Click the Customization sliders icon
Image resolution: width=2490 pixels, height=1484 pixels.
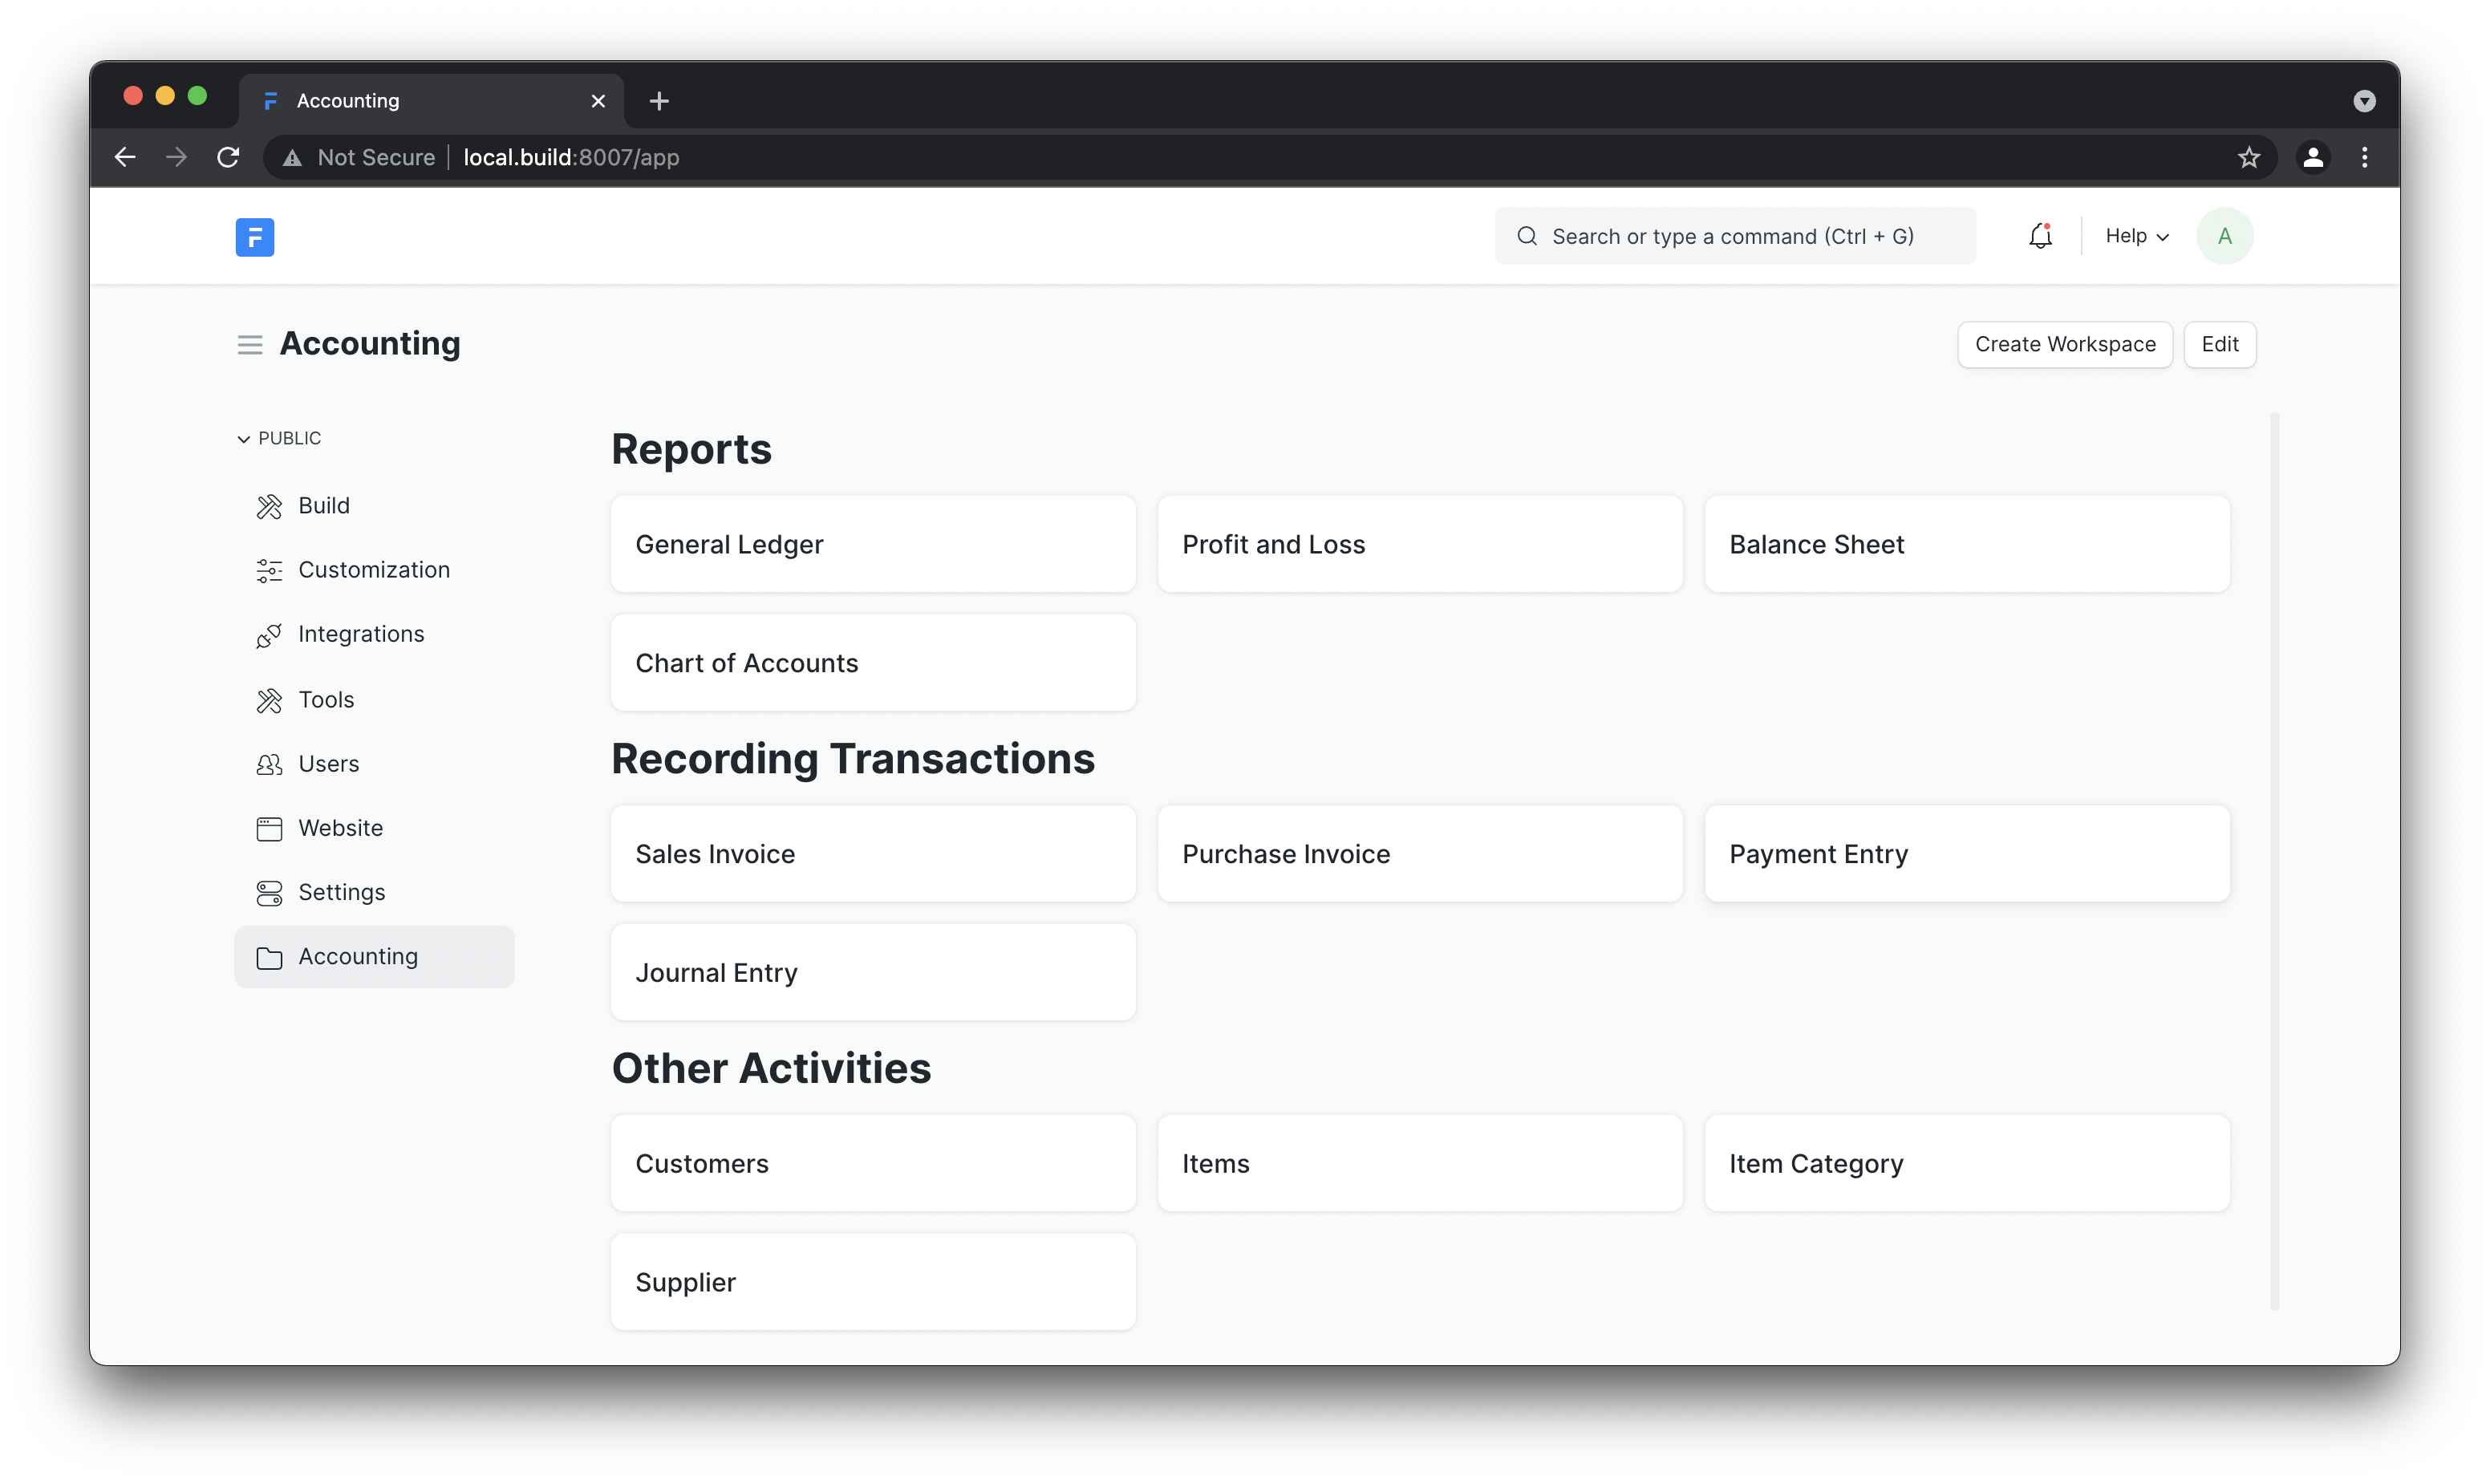tap(268, 571)
